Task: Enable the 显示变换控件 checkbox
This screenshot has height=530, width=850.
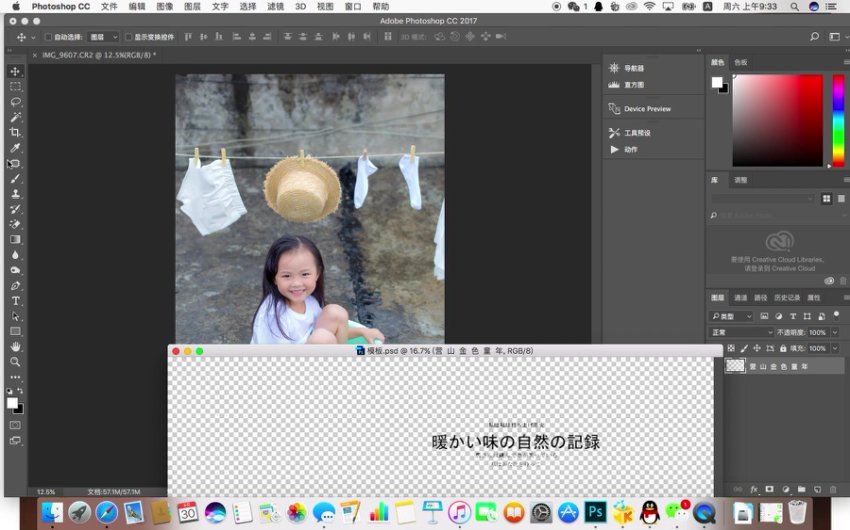Action: pyautogui.click(x=128, y=37)
